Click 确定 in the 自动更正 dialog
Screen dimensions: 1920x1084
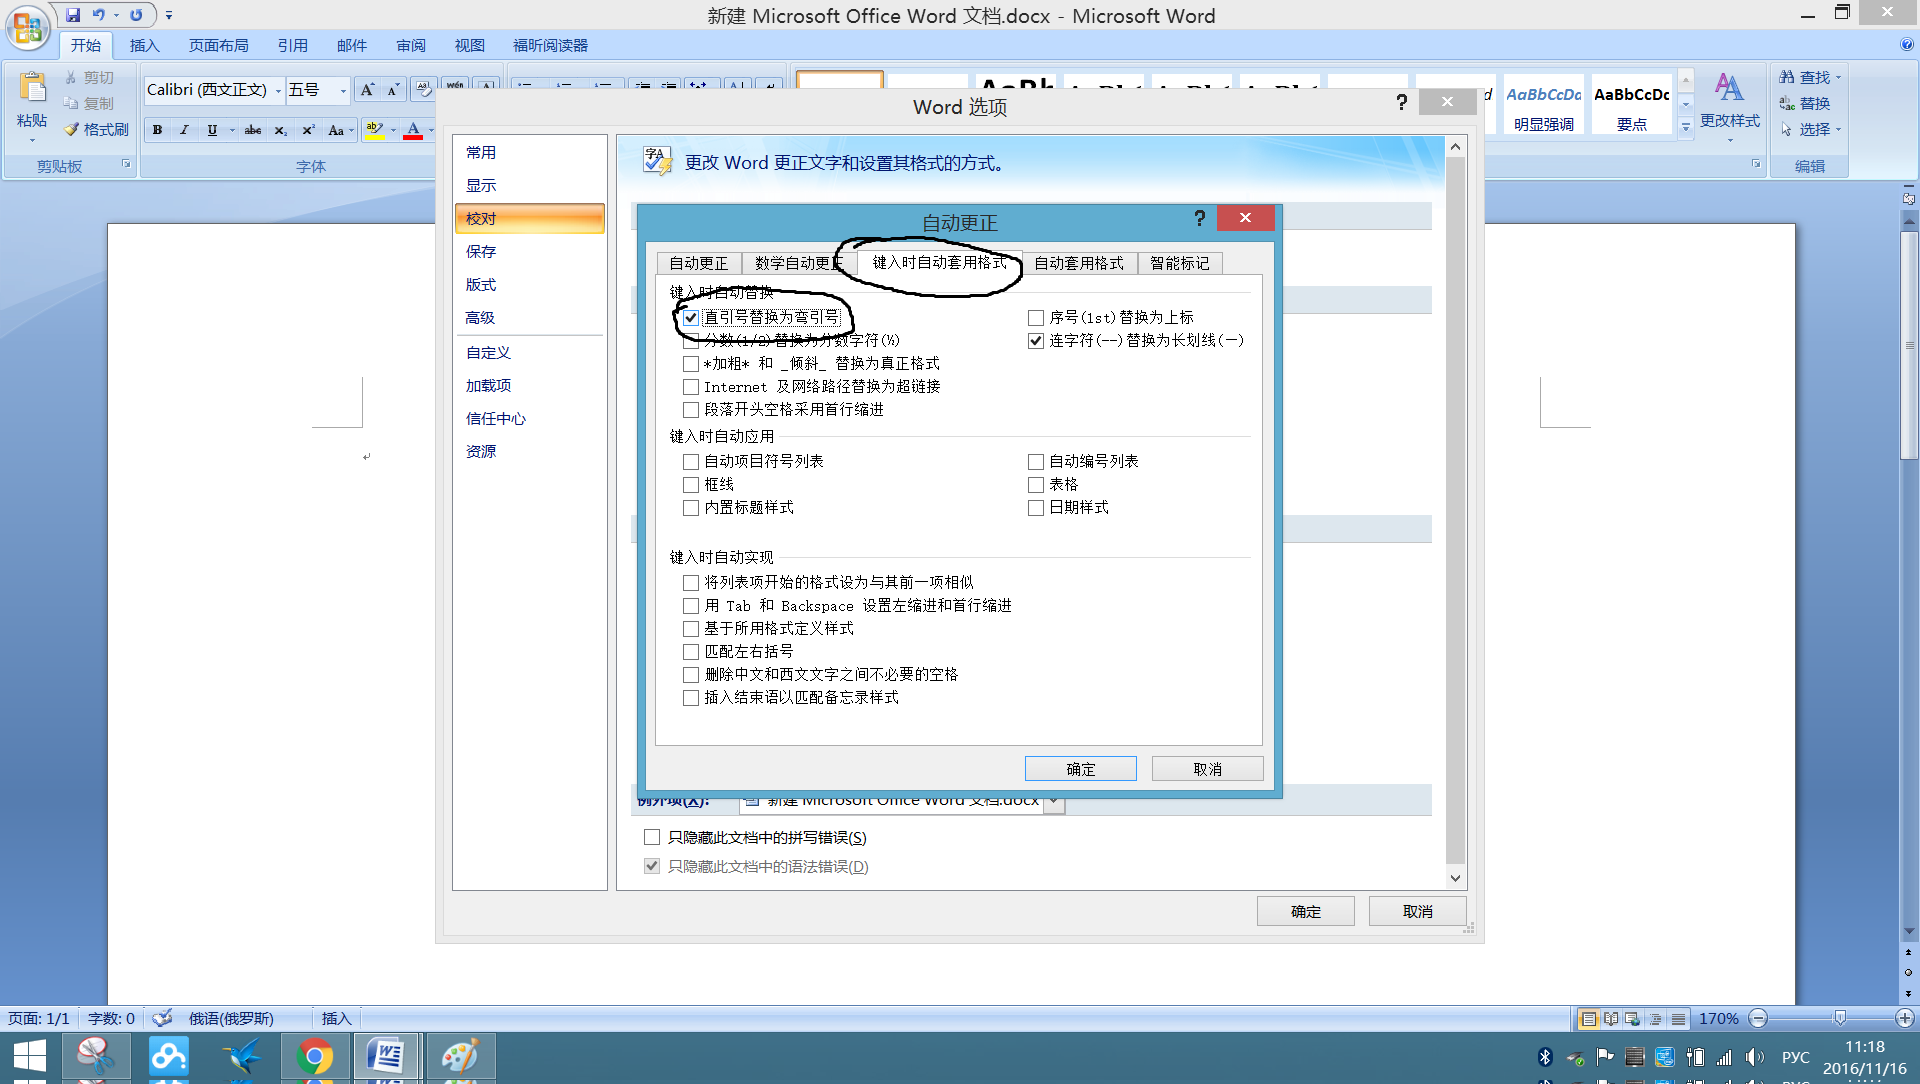(1080, 769)
